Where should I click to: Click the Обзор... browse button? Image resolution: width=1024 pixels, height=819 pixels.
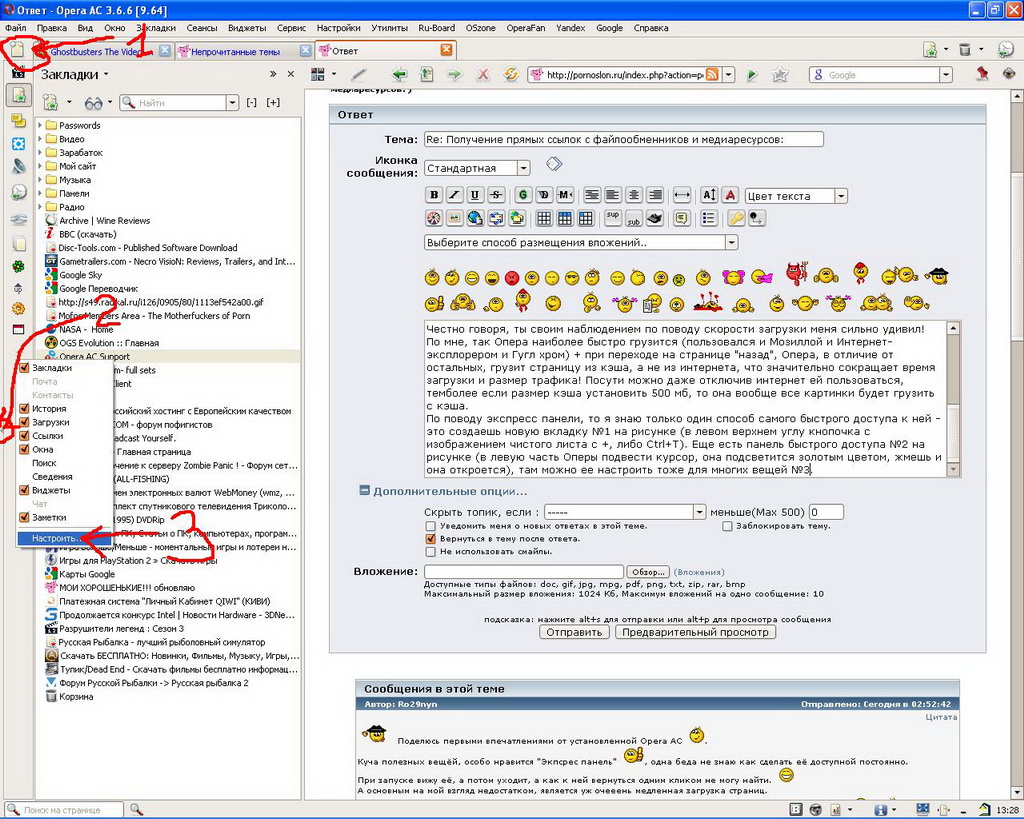[648, 572]
